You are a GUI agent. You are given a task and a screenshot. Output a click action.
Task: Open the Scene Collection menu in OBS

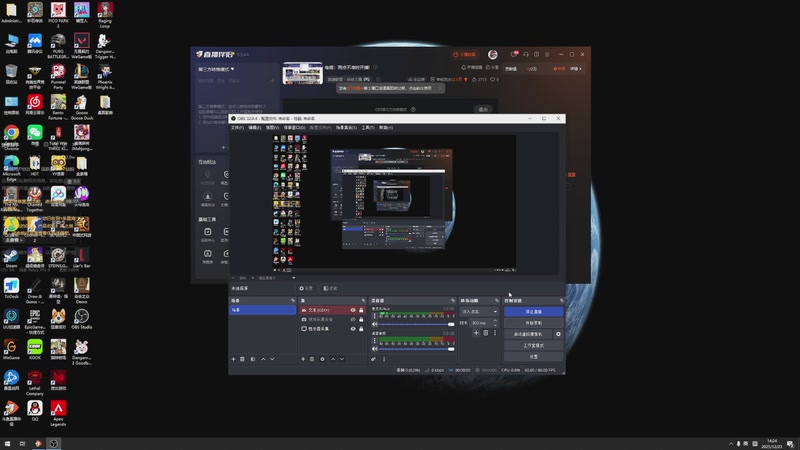click(346, 128)
